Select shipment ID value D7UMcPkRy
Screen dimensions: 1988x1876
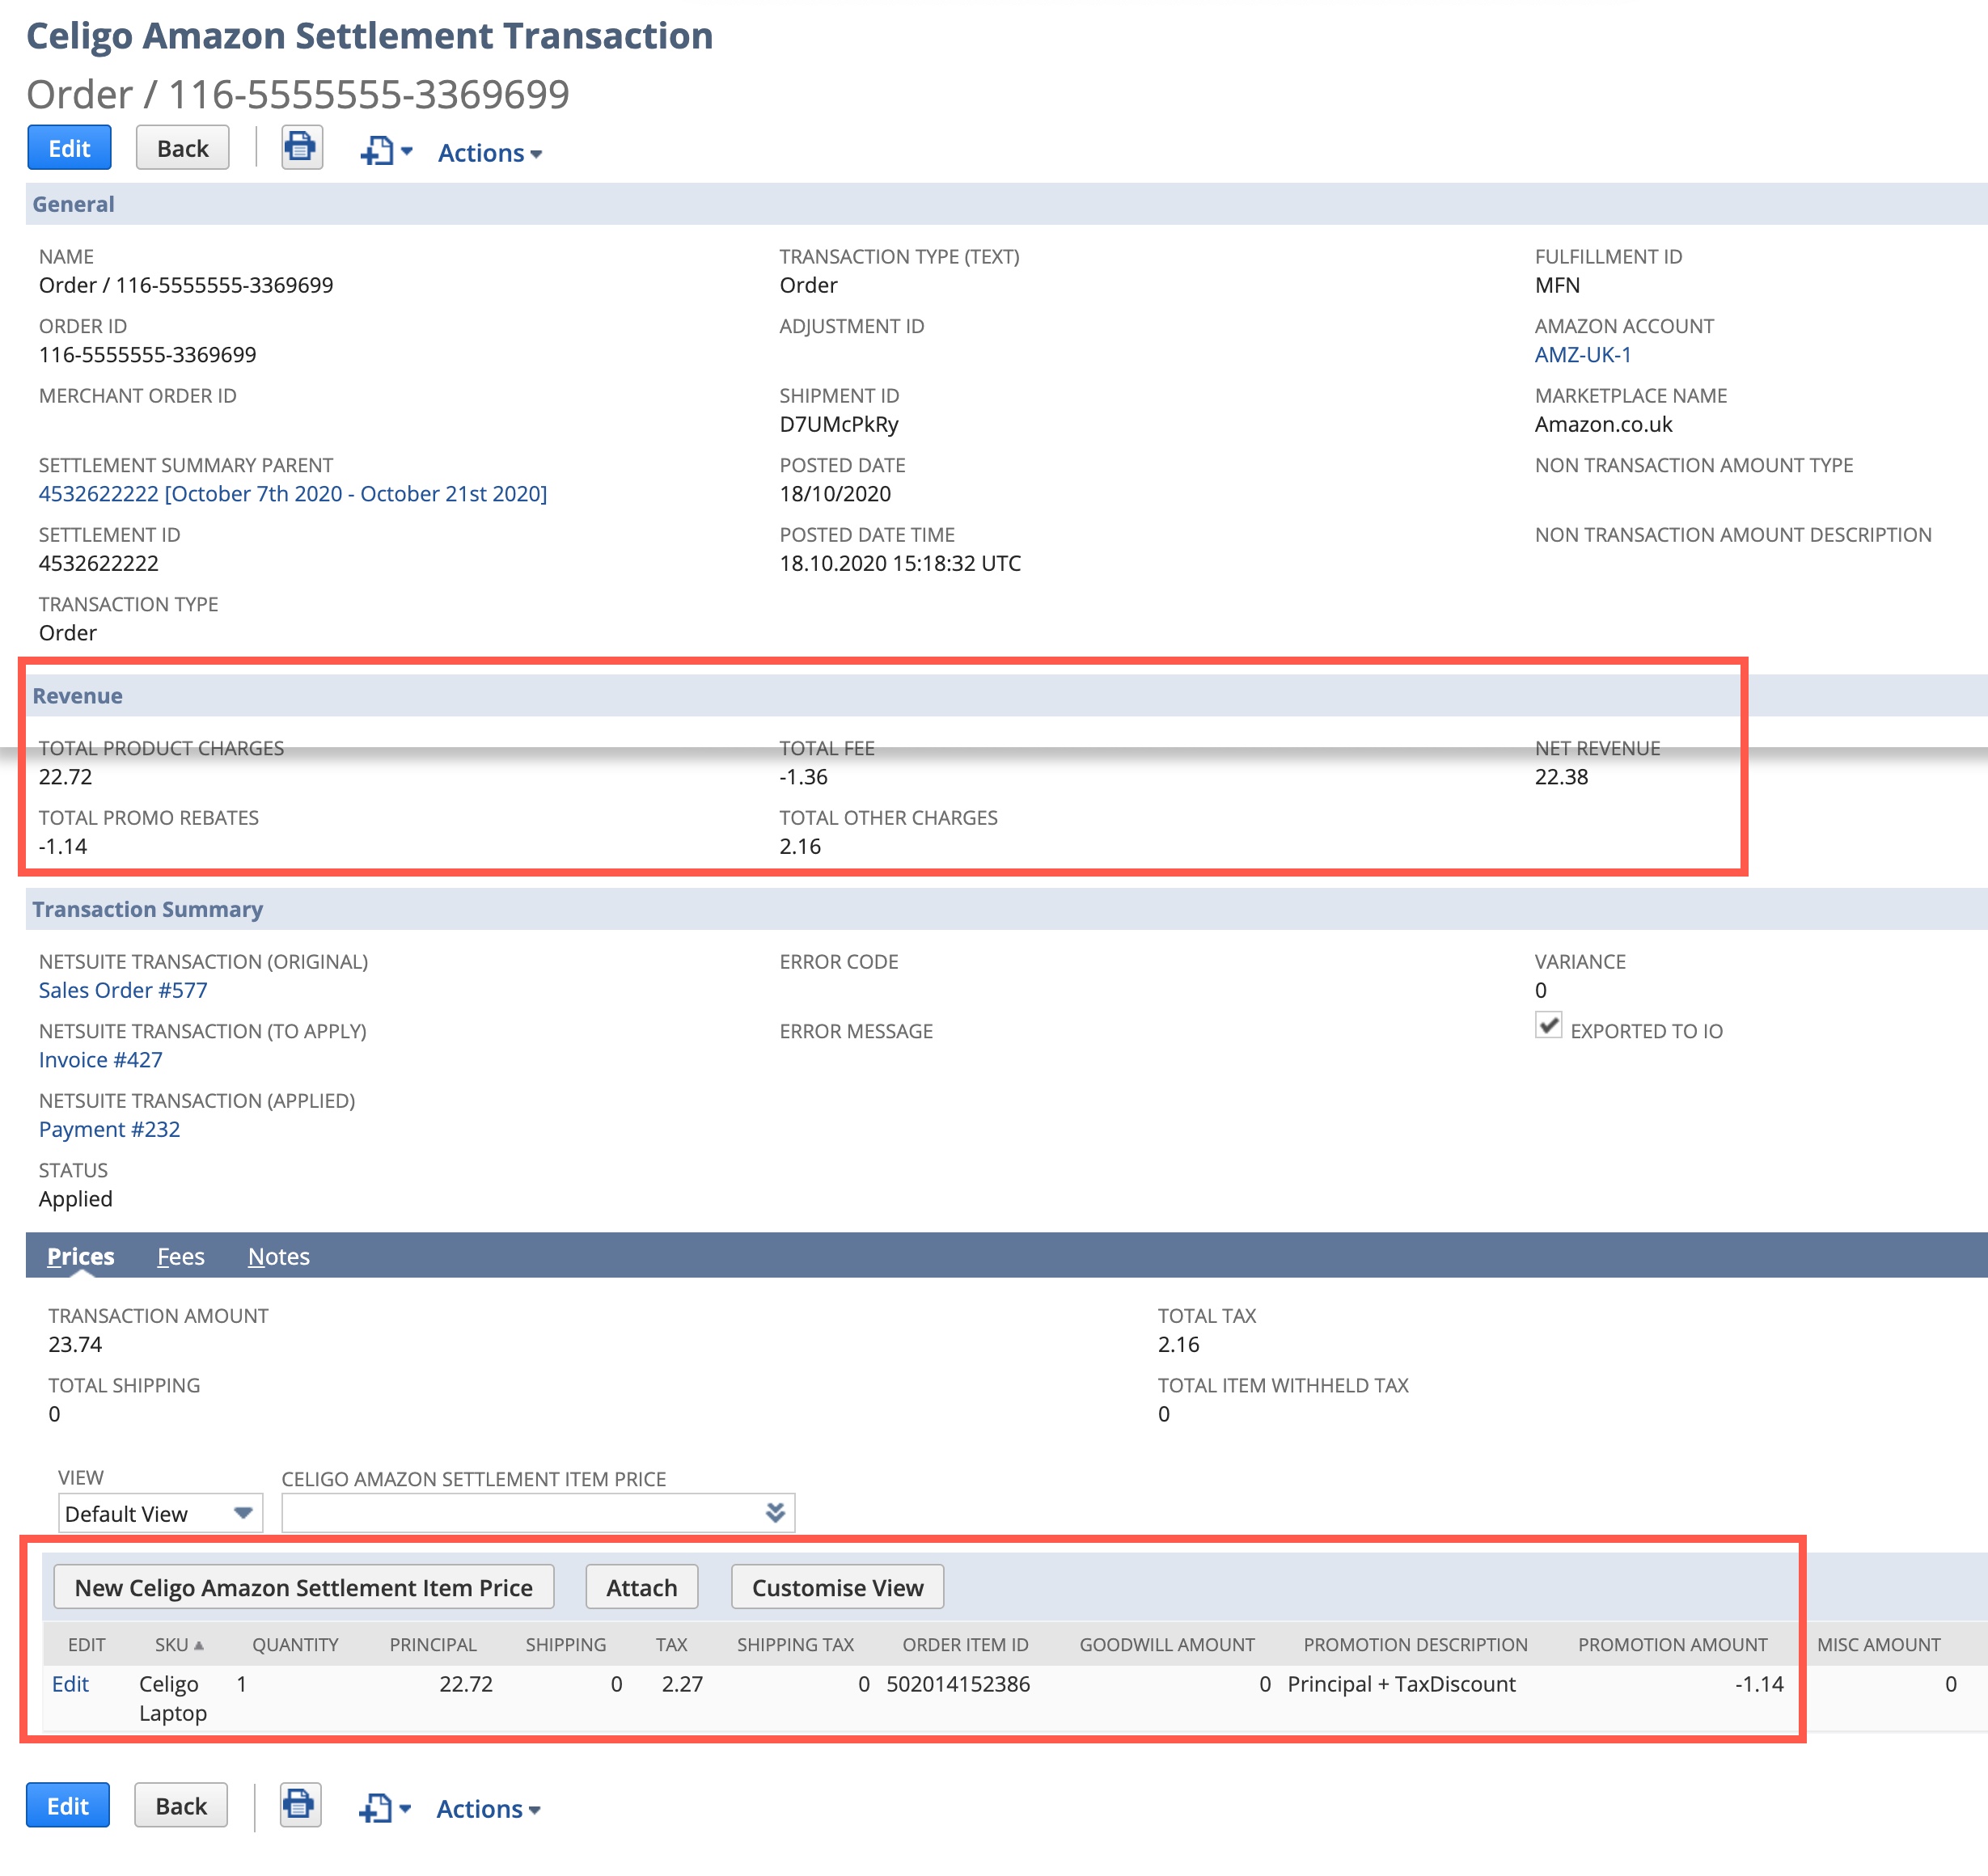(x=839, y=424)
